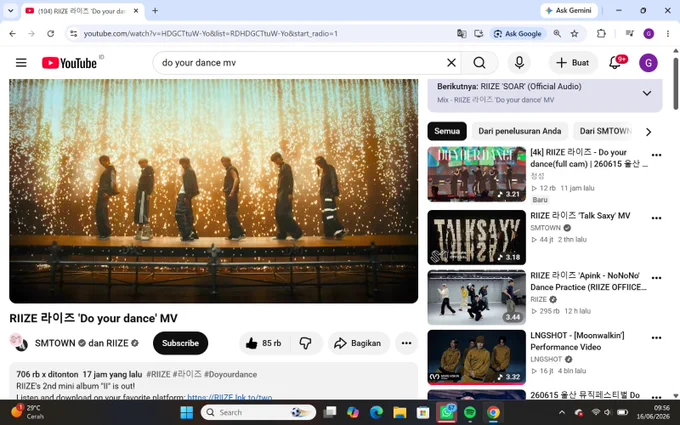Viewport: 680px width, 425px height.
Task: Click Ask Google in address bar
Action: pyautogui.click(x=518, y=33)
